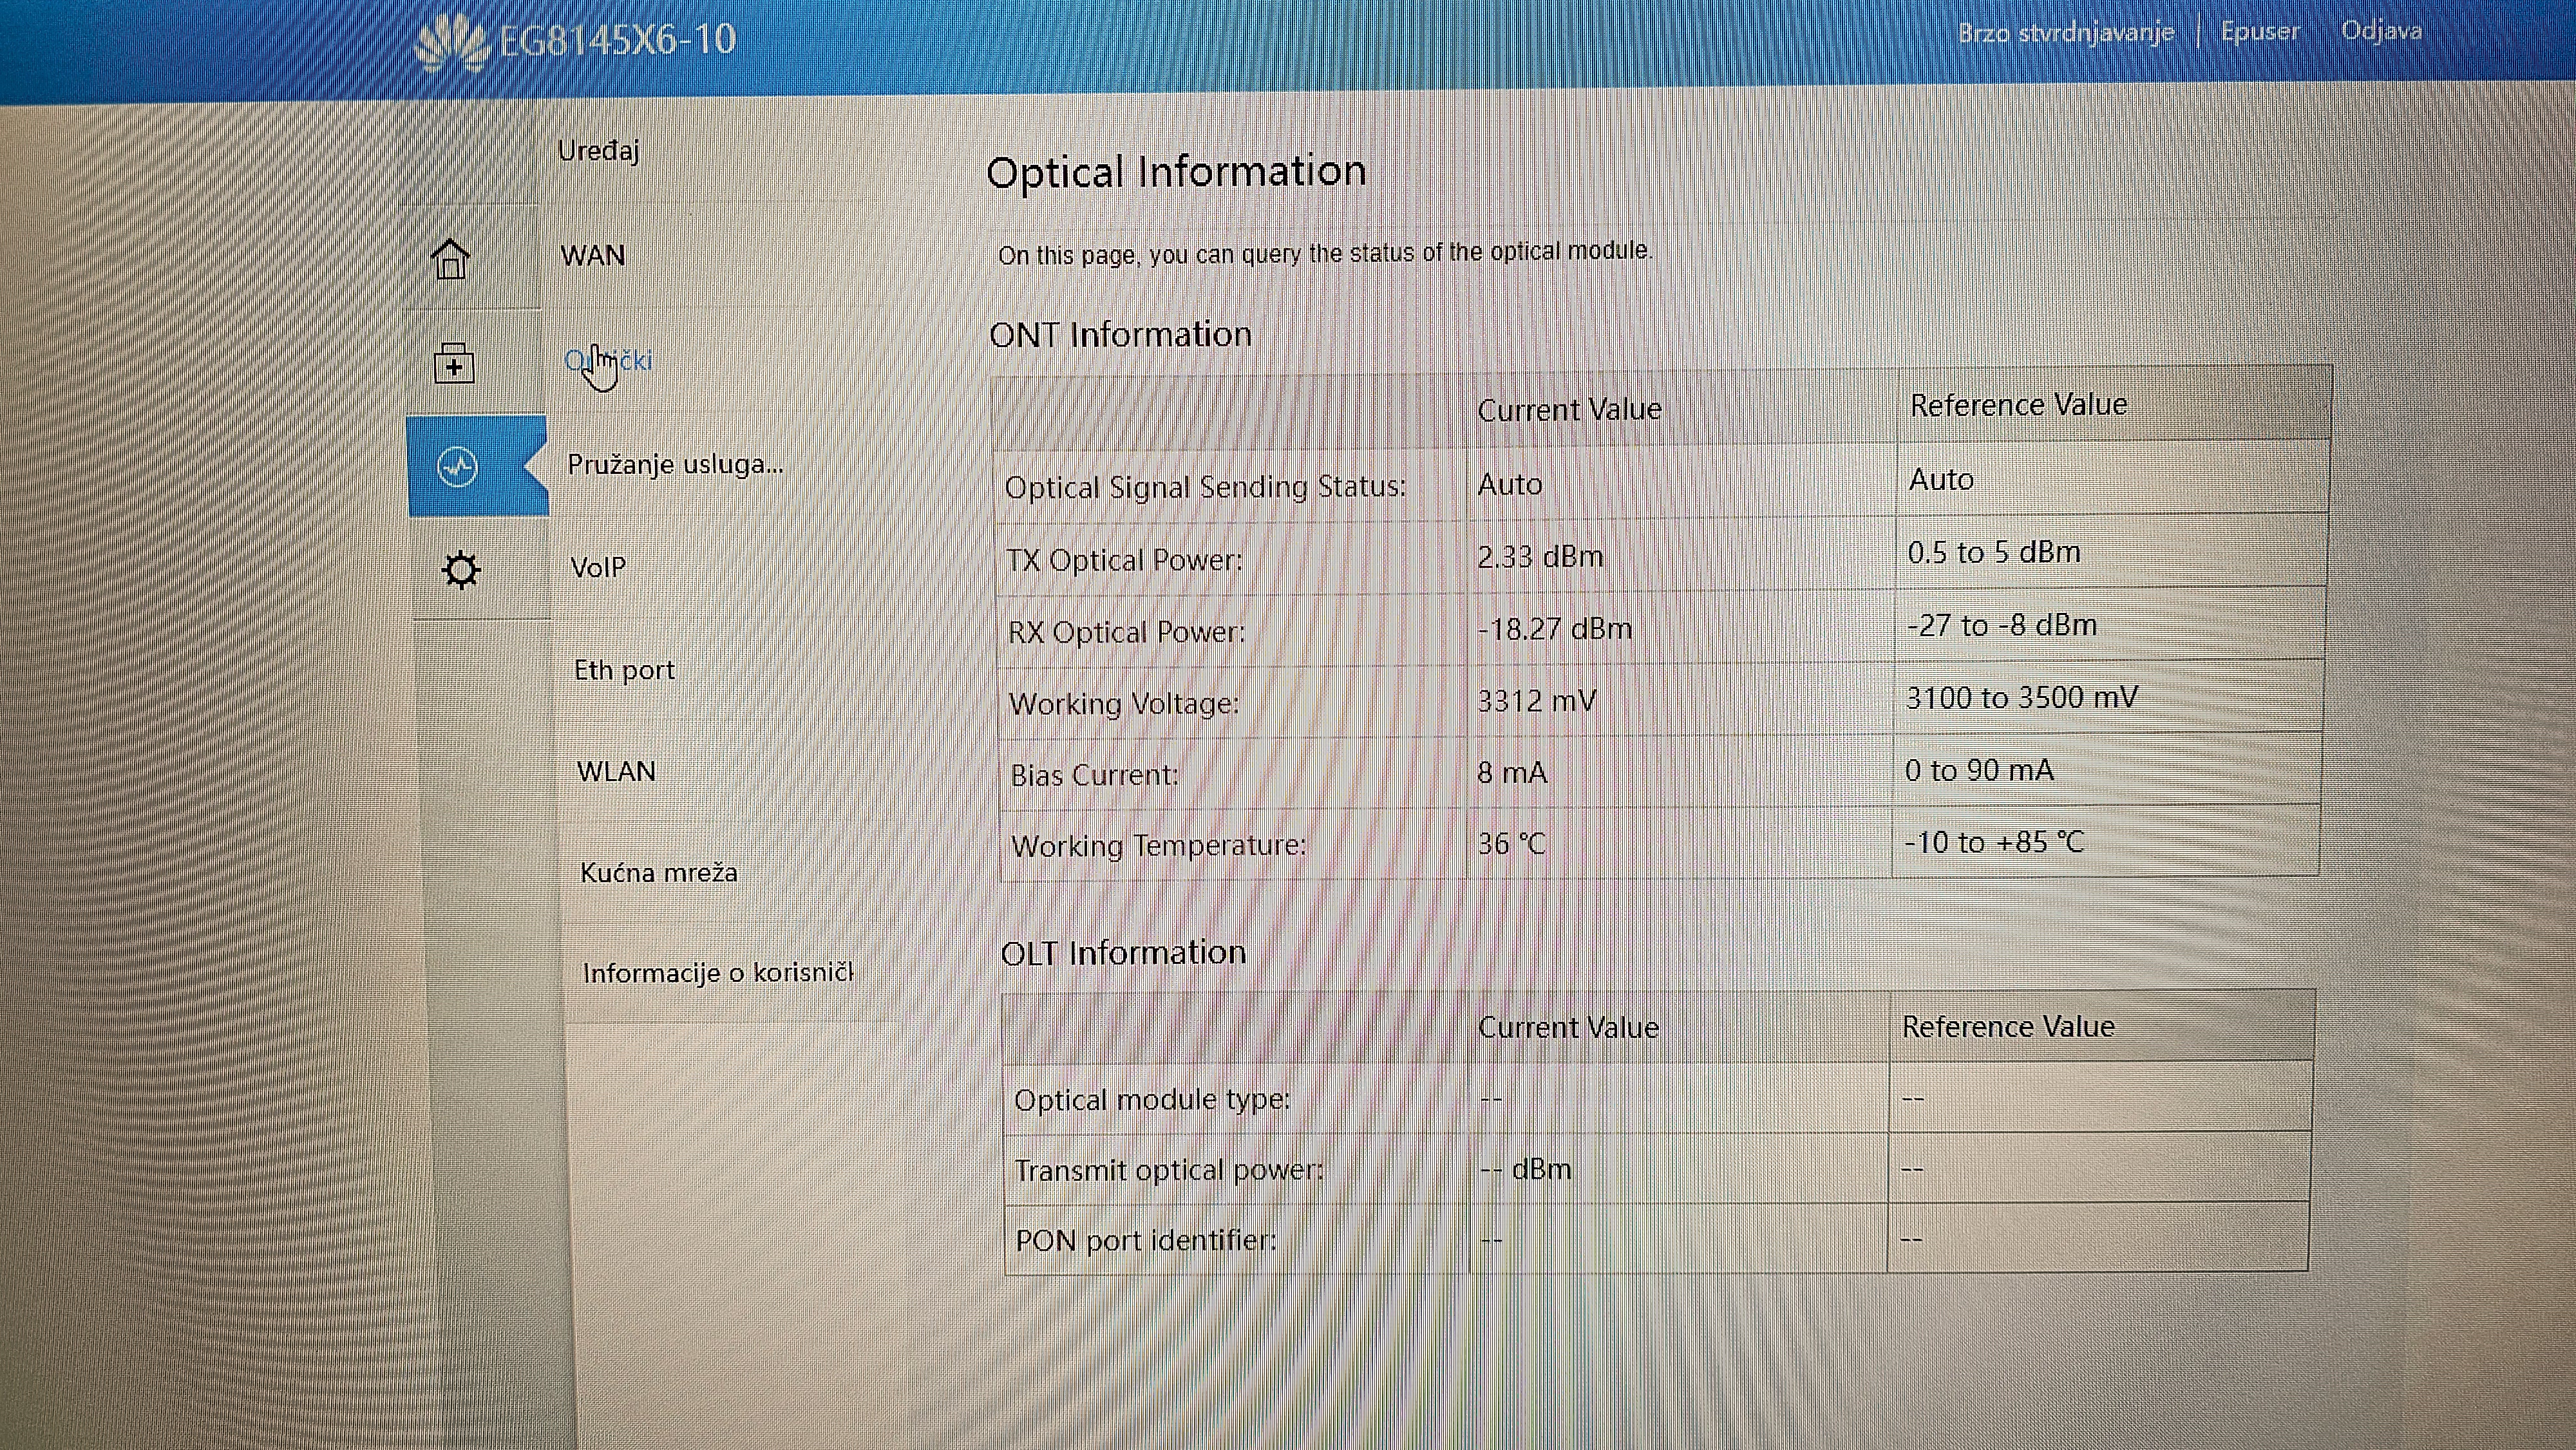Image resolution: width=2576 pixels, height=1450 pixels.
Task: Click the Brzo stvrdnjavanje link
Action: pyautogui.click(x=2066, y=33)
